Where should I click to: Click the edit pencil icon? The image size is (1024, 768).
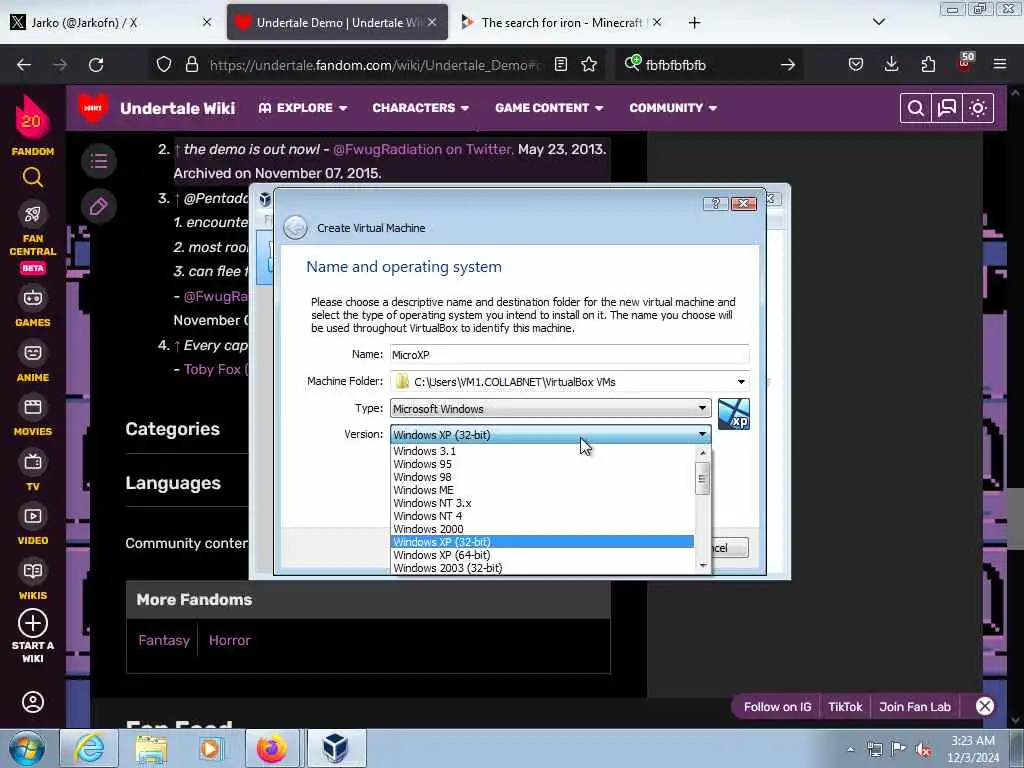coord(99,207)
